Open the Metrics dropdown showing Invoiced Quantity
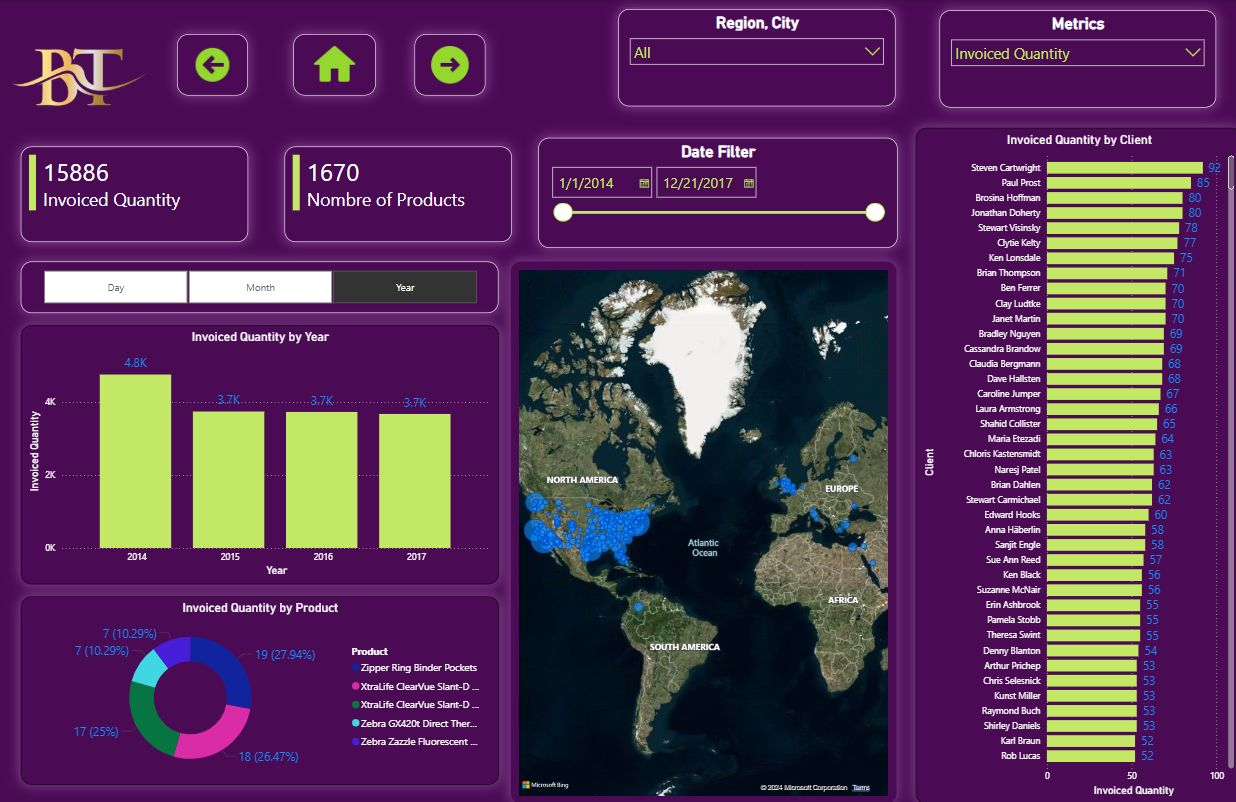 1190,53
